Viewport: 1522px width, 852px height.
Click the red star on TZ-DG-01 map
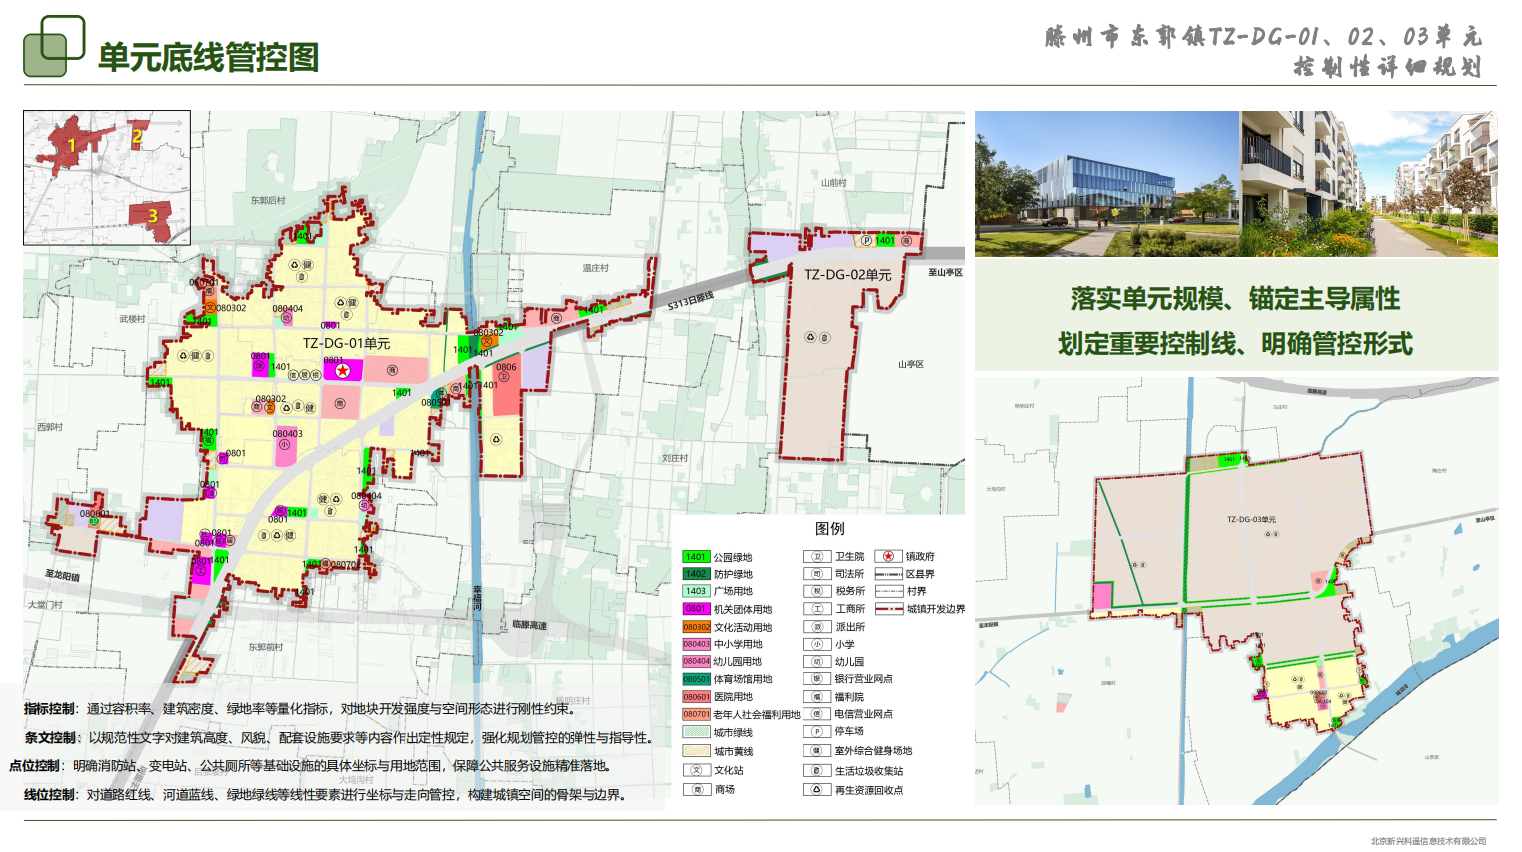pyautogui.click(x=343, y=371)
